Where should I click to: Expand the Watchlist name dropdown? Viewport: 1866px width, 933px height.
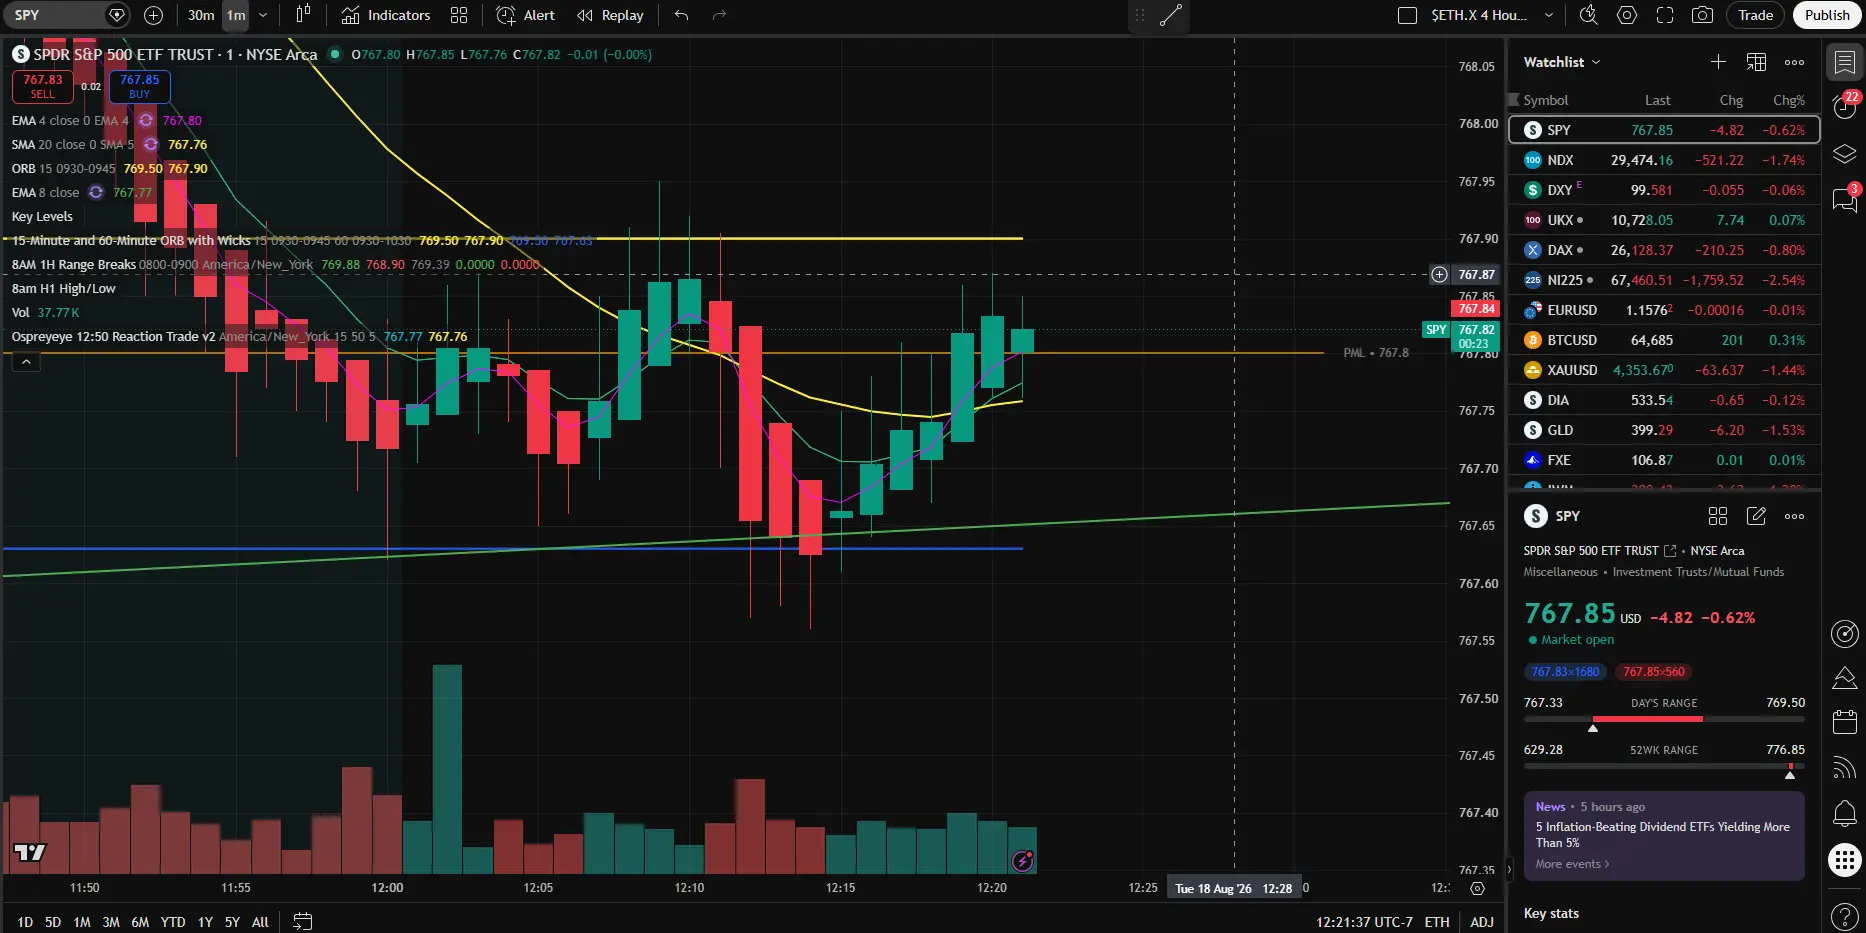[1562, 62]
